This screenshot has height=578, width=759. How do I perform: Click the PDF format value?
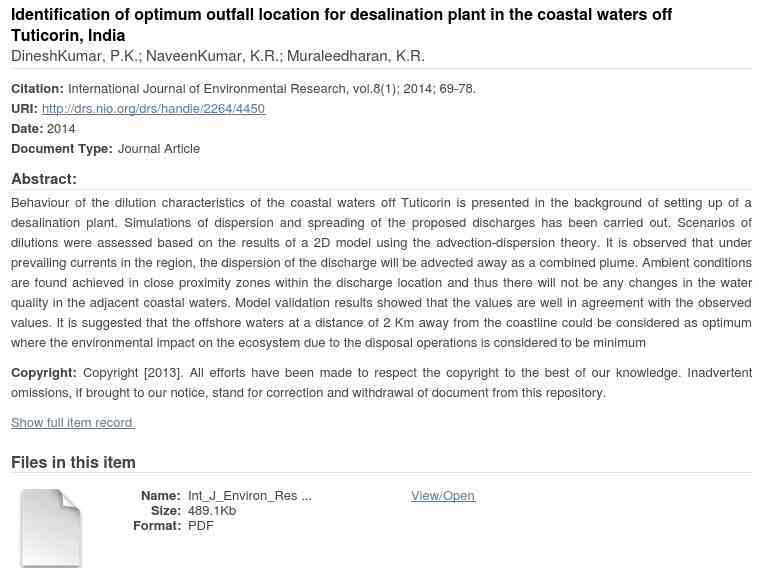[201, 526]
